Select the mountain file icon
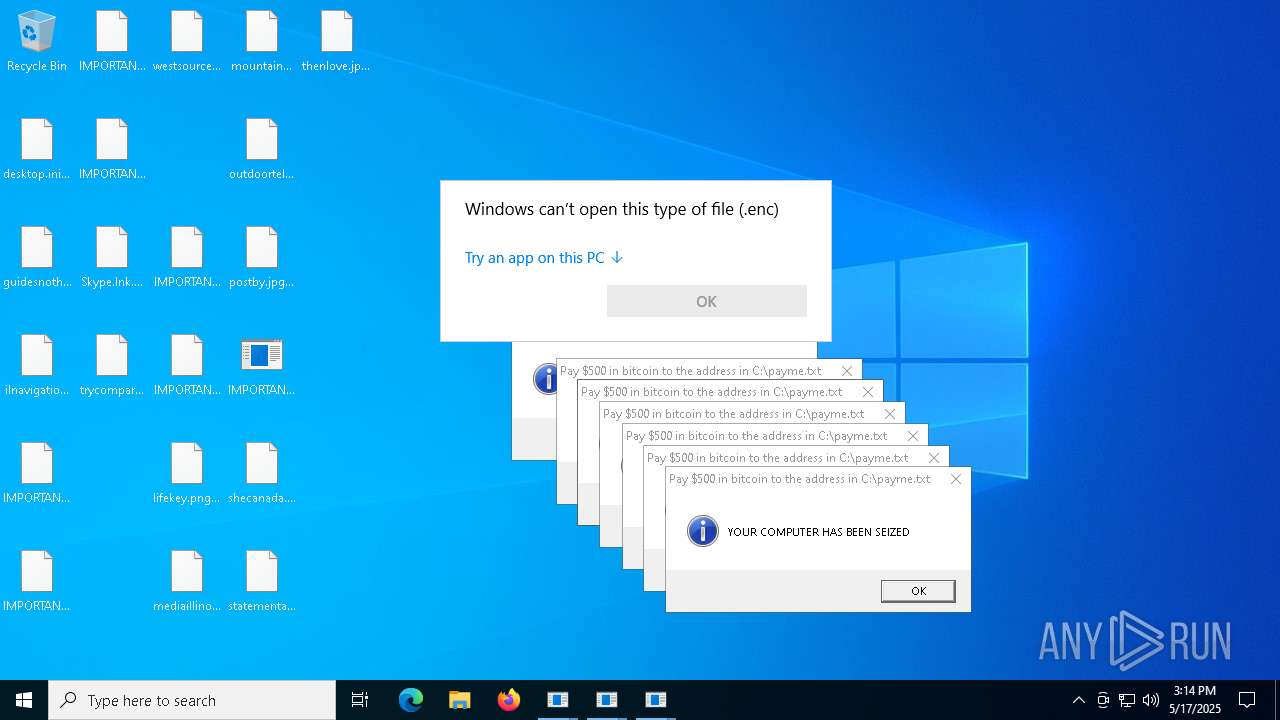 [262, 41]
